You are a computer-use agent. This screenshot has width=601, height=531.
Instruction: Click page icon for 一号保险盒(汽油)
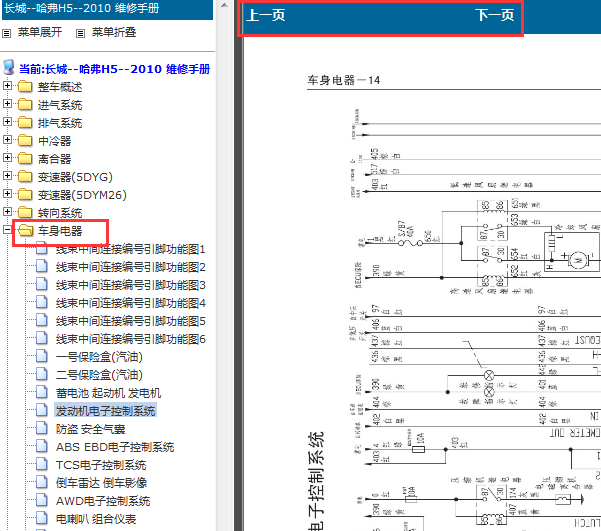point(42,356)
